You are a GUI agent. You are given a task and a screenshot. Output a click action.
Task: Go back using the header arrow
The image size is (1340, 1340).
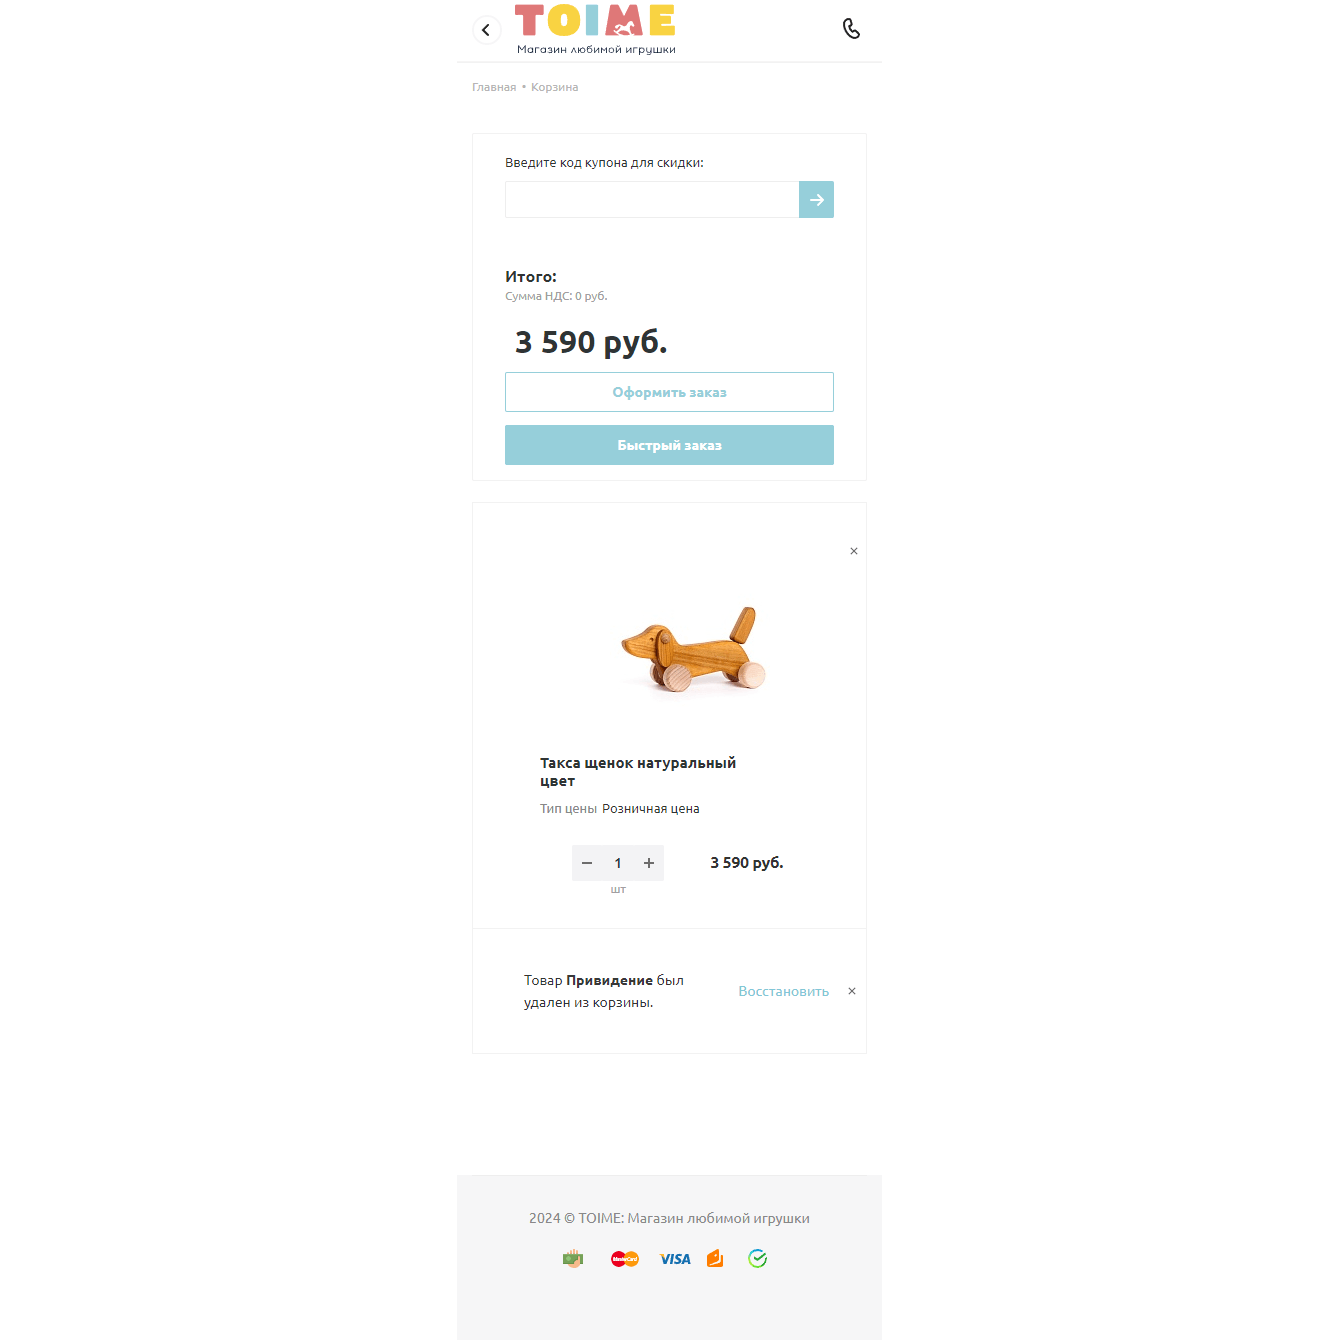point(486,30)
